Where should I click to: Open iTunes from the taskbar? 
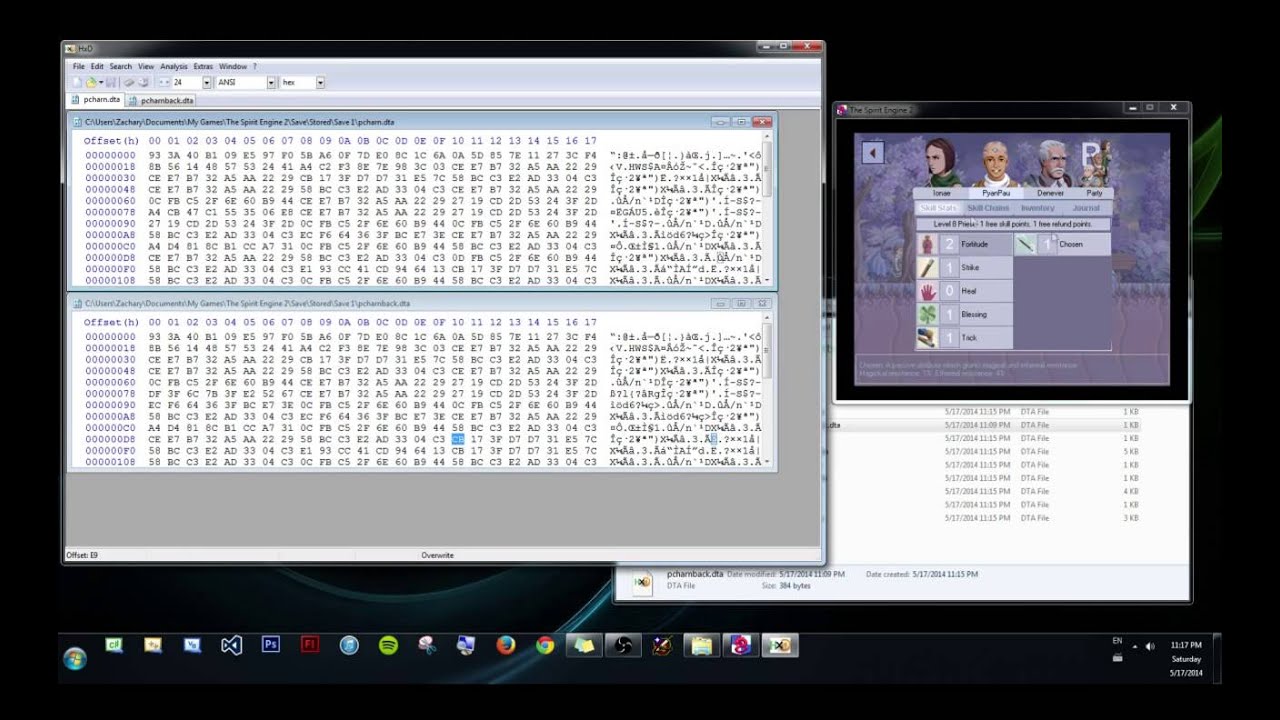349,645
